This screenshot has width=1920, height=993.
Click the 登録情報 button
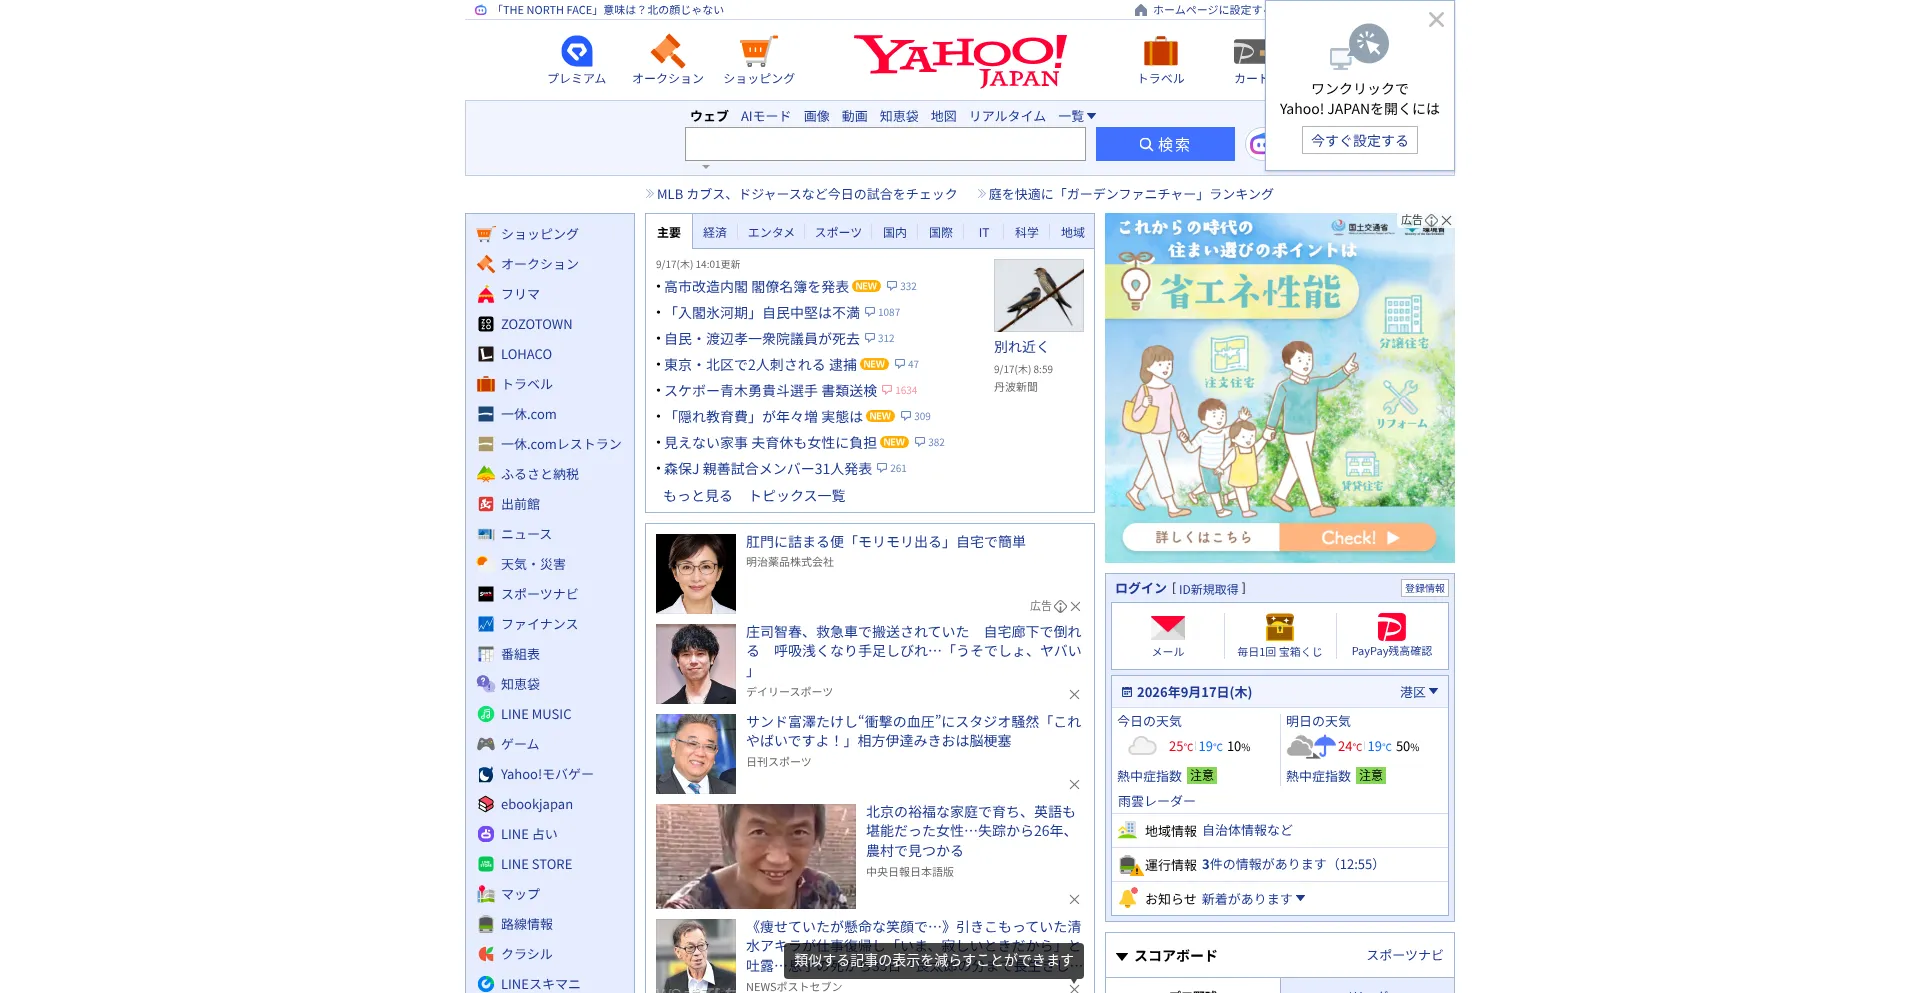point(1424,588)
